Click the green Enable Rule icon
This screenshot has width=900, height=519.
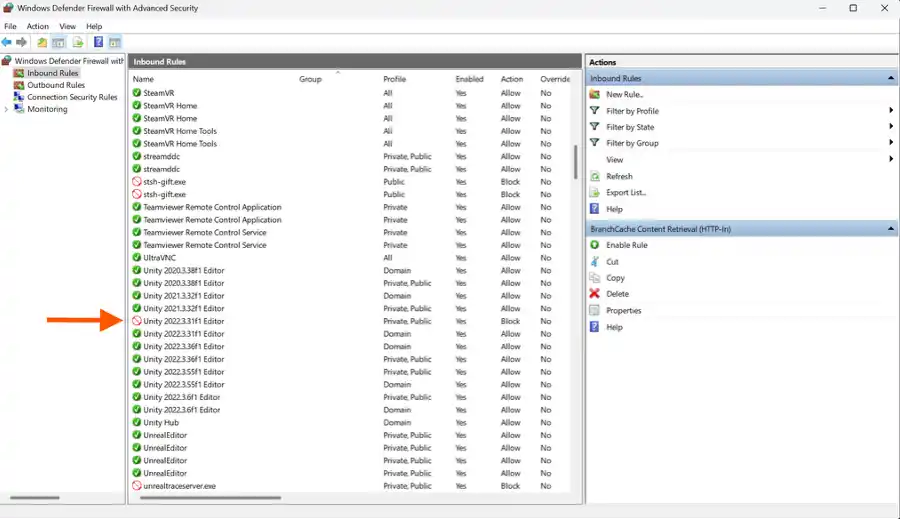pyautogui.click(x=595, y=245)
